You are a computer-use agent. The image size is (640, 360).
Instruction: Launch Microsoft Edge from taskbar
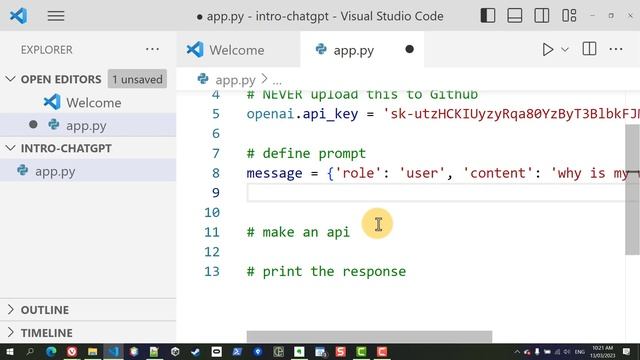pyautogui.click(x=51, y=351)
